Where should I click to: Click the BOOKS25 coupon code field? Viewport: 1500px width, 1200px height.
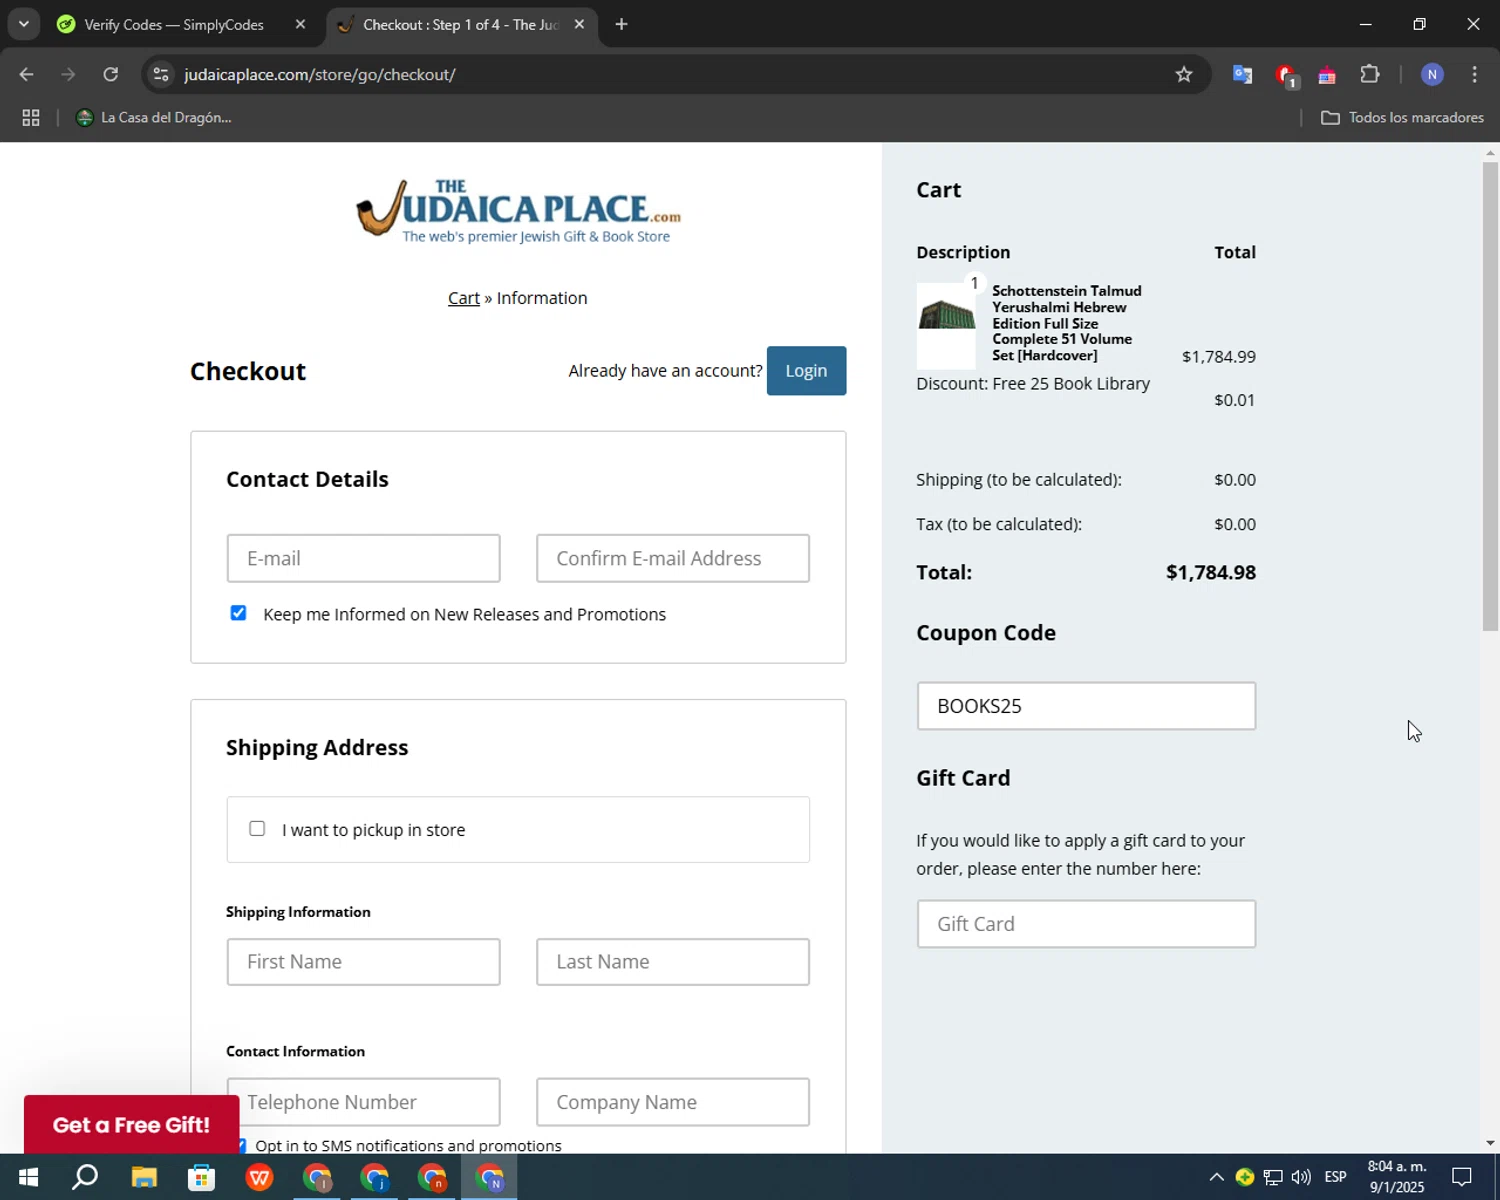1086,706
